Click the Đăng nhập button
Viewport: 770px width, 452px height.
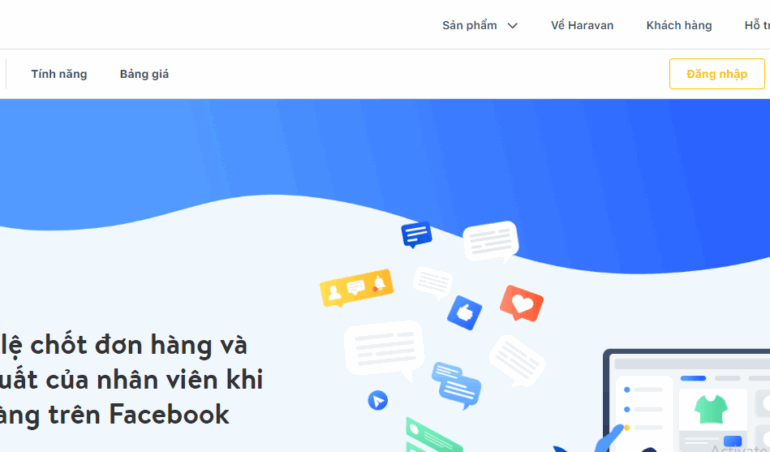coord(717,74)
